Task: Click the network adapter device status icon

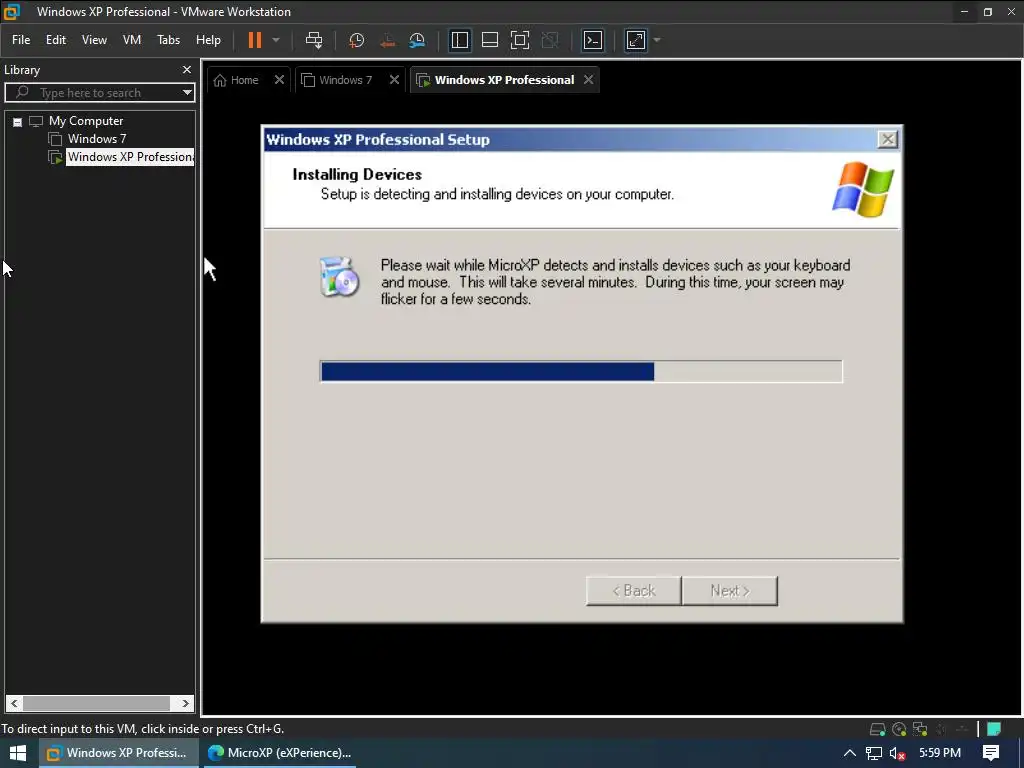Action: (920, 729)
